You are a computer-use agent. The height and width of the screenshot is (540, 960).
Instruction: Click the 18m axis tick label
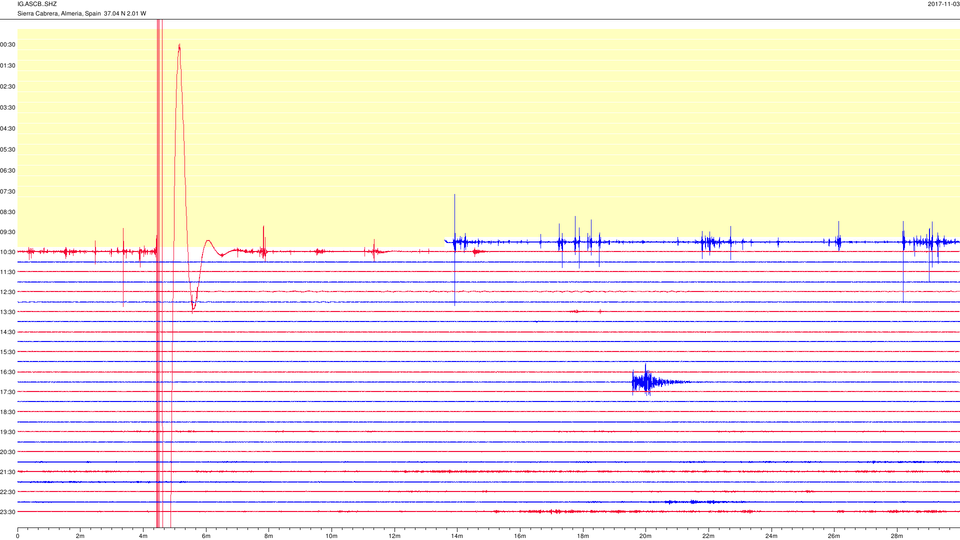pyautogui.click(x=582, y=536)
